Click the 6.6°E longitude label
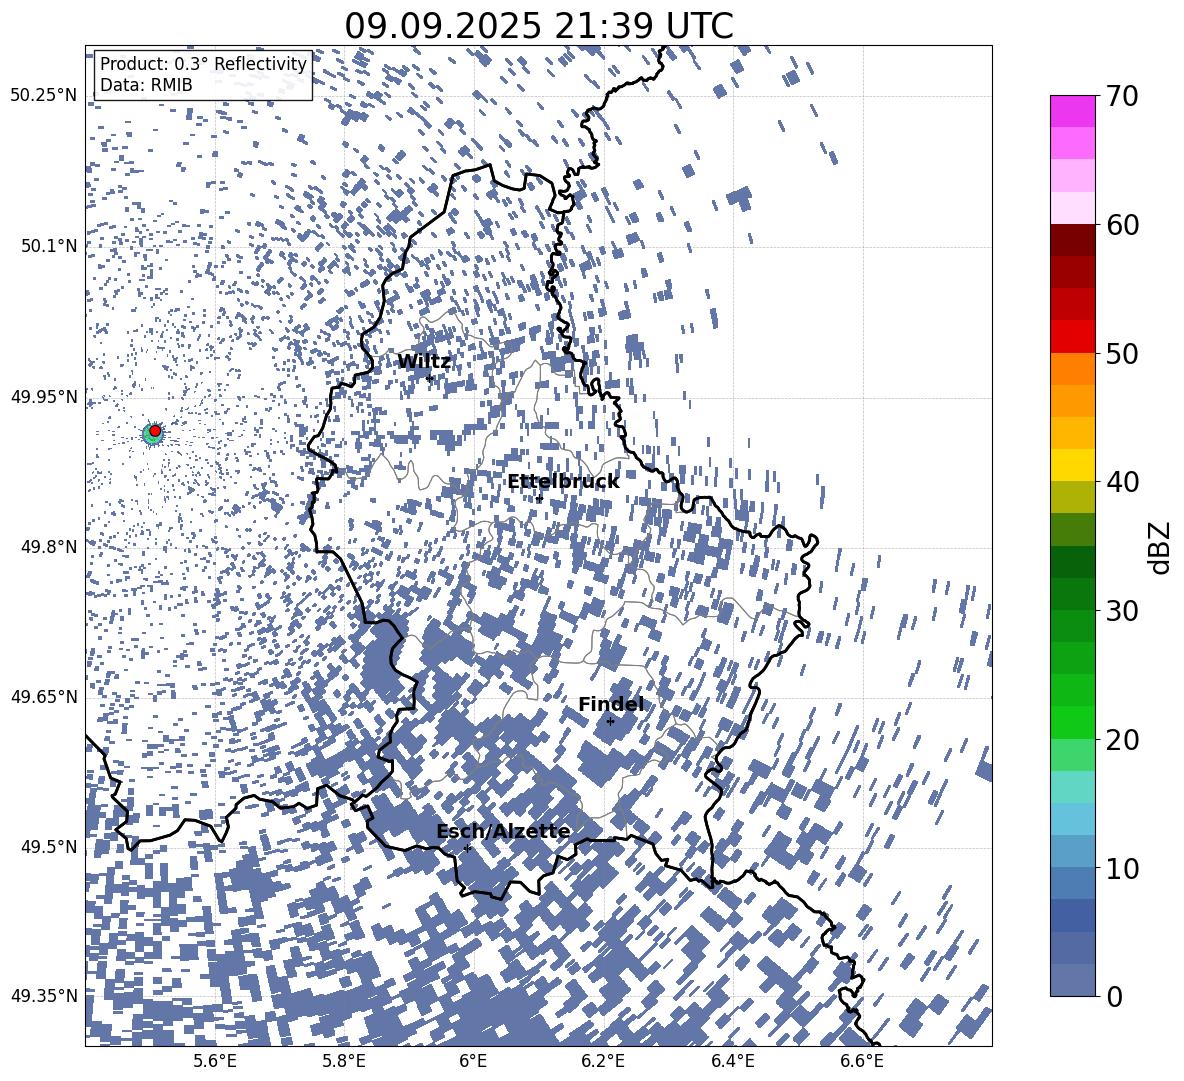The width and height of the screenshot is (1184, 1081). tap(862, 1061)
